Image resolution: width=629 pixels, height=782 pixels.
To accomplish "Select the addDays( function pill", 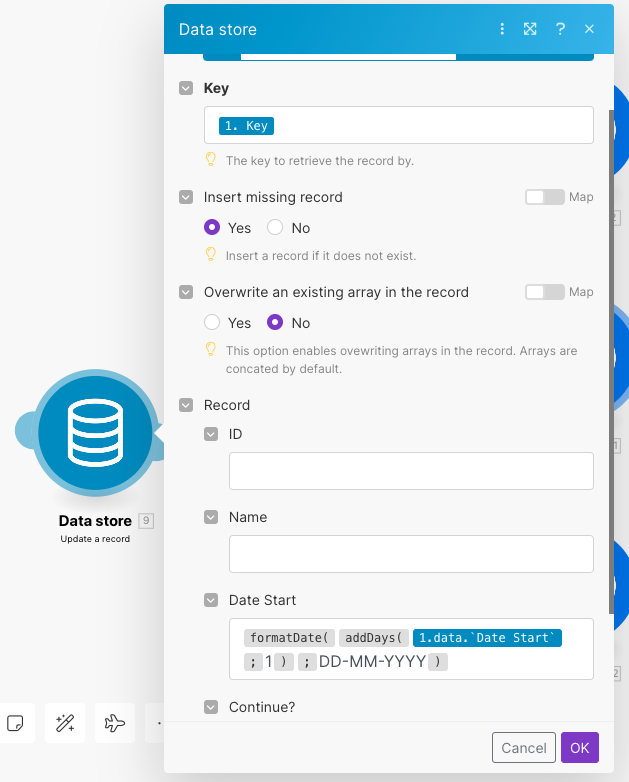I will tap(374, 638).
